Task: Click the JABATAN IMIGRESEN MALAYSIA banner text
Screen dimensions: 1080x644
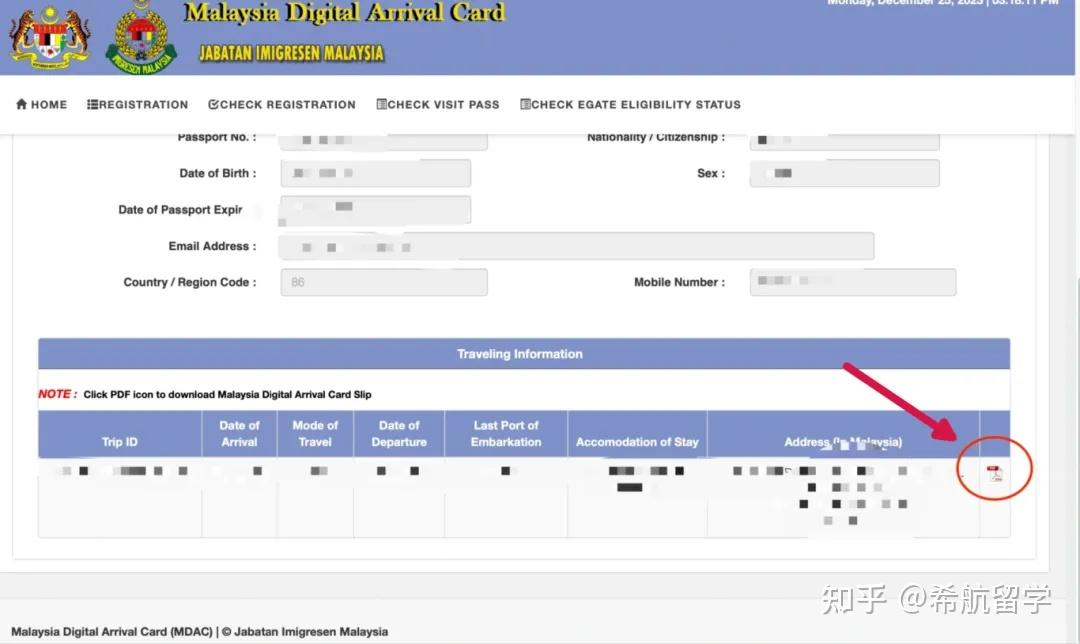Action: 291,53
